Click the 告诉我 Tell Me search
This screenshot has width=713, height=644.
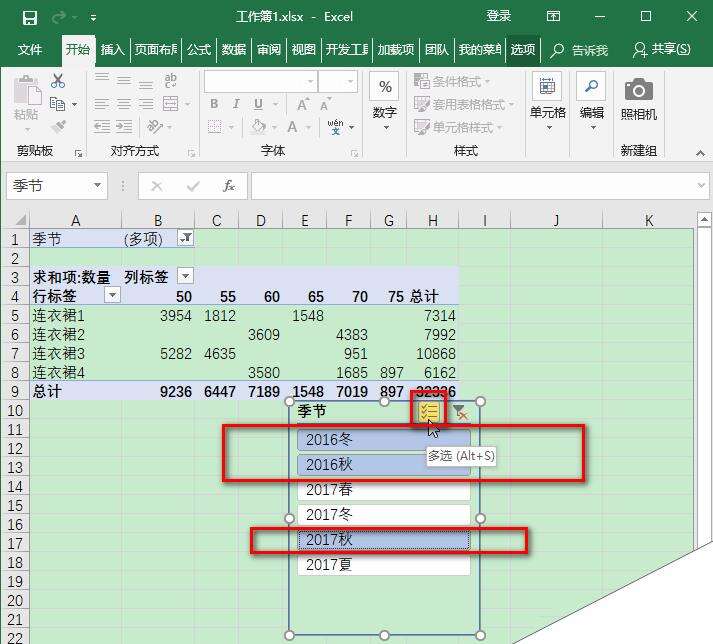[x=580, y=50]
